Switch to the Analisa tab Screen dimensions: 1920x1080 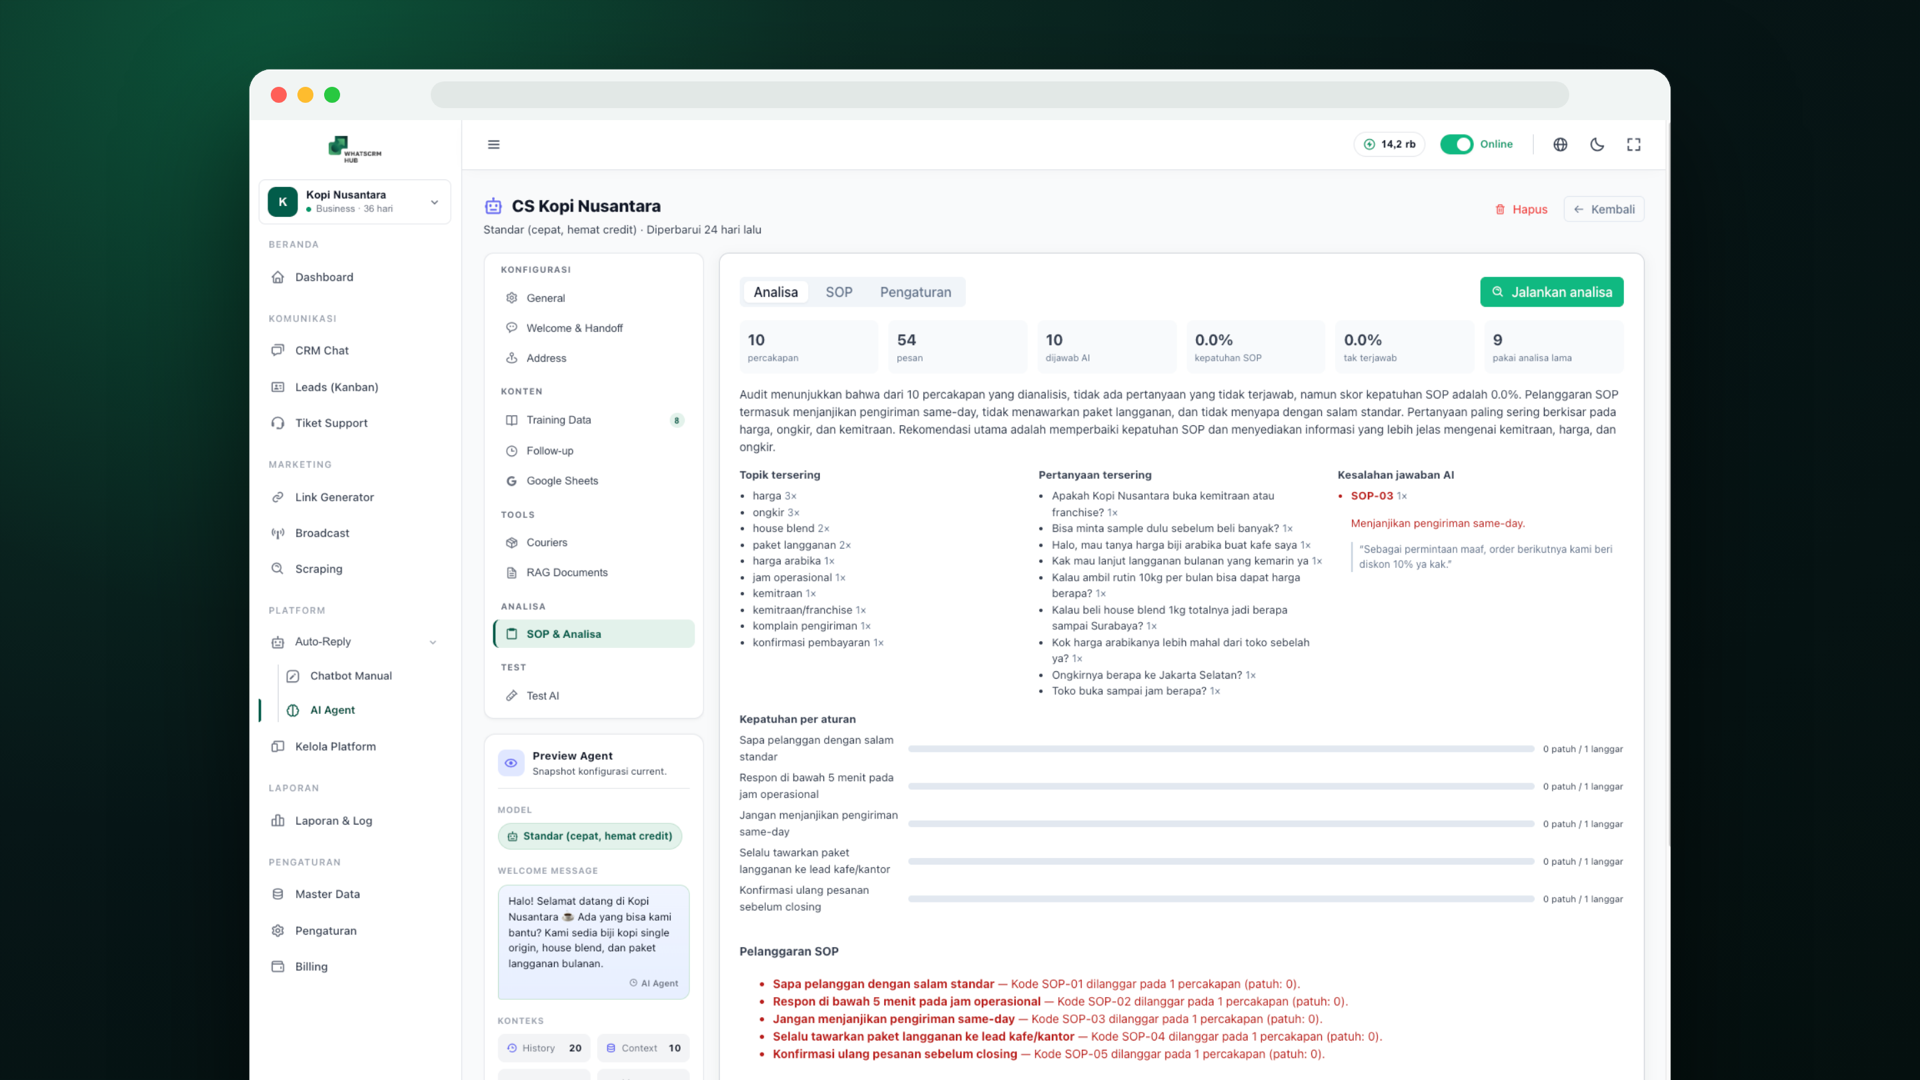(776, 292)
